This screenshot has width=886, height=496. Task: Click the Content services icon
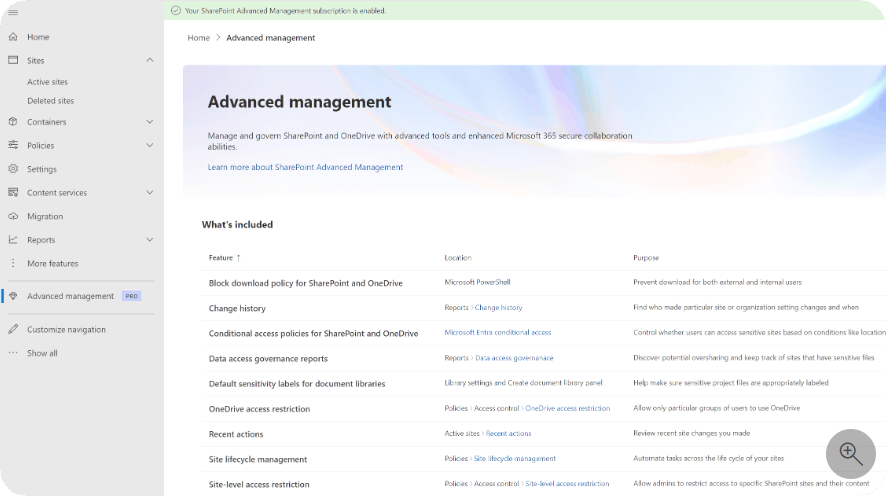tap(13, 192)
